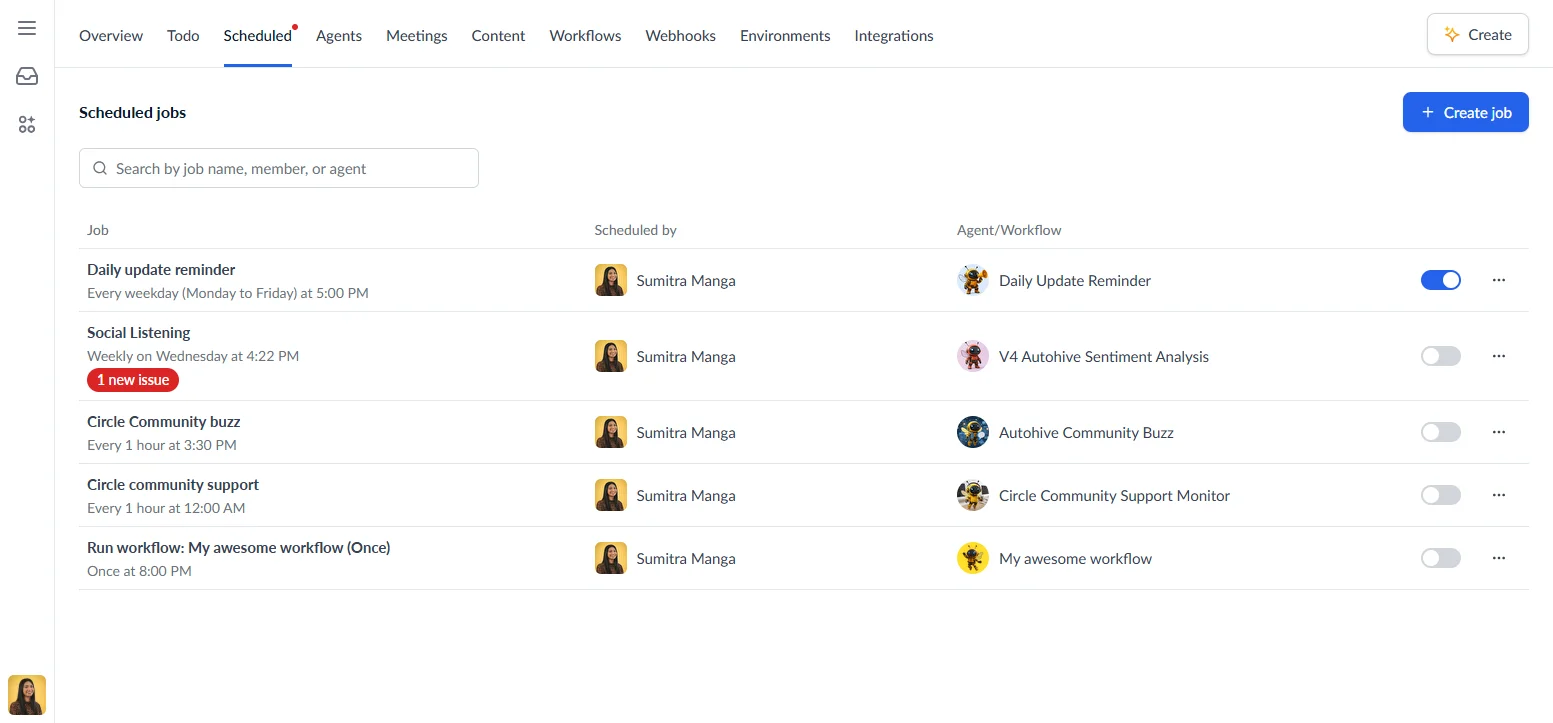Click the V4 Autohive Sentiment Analysis agent avatar
This screenshot has height=723, width=1553.
tap(971, 356)
